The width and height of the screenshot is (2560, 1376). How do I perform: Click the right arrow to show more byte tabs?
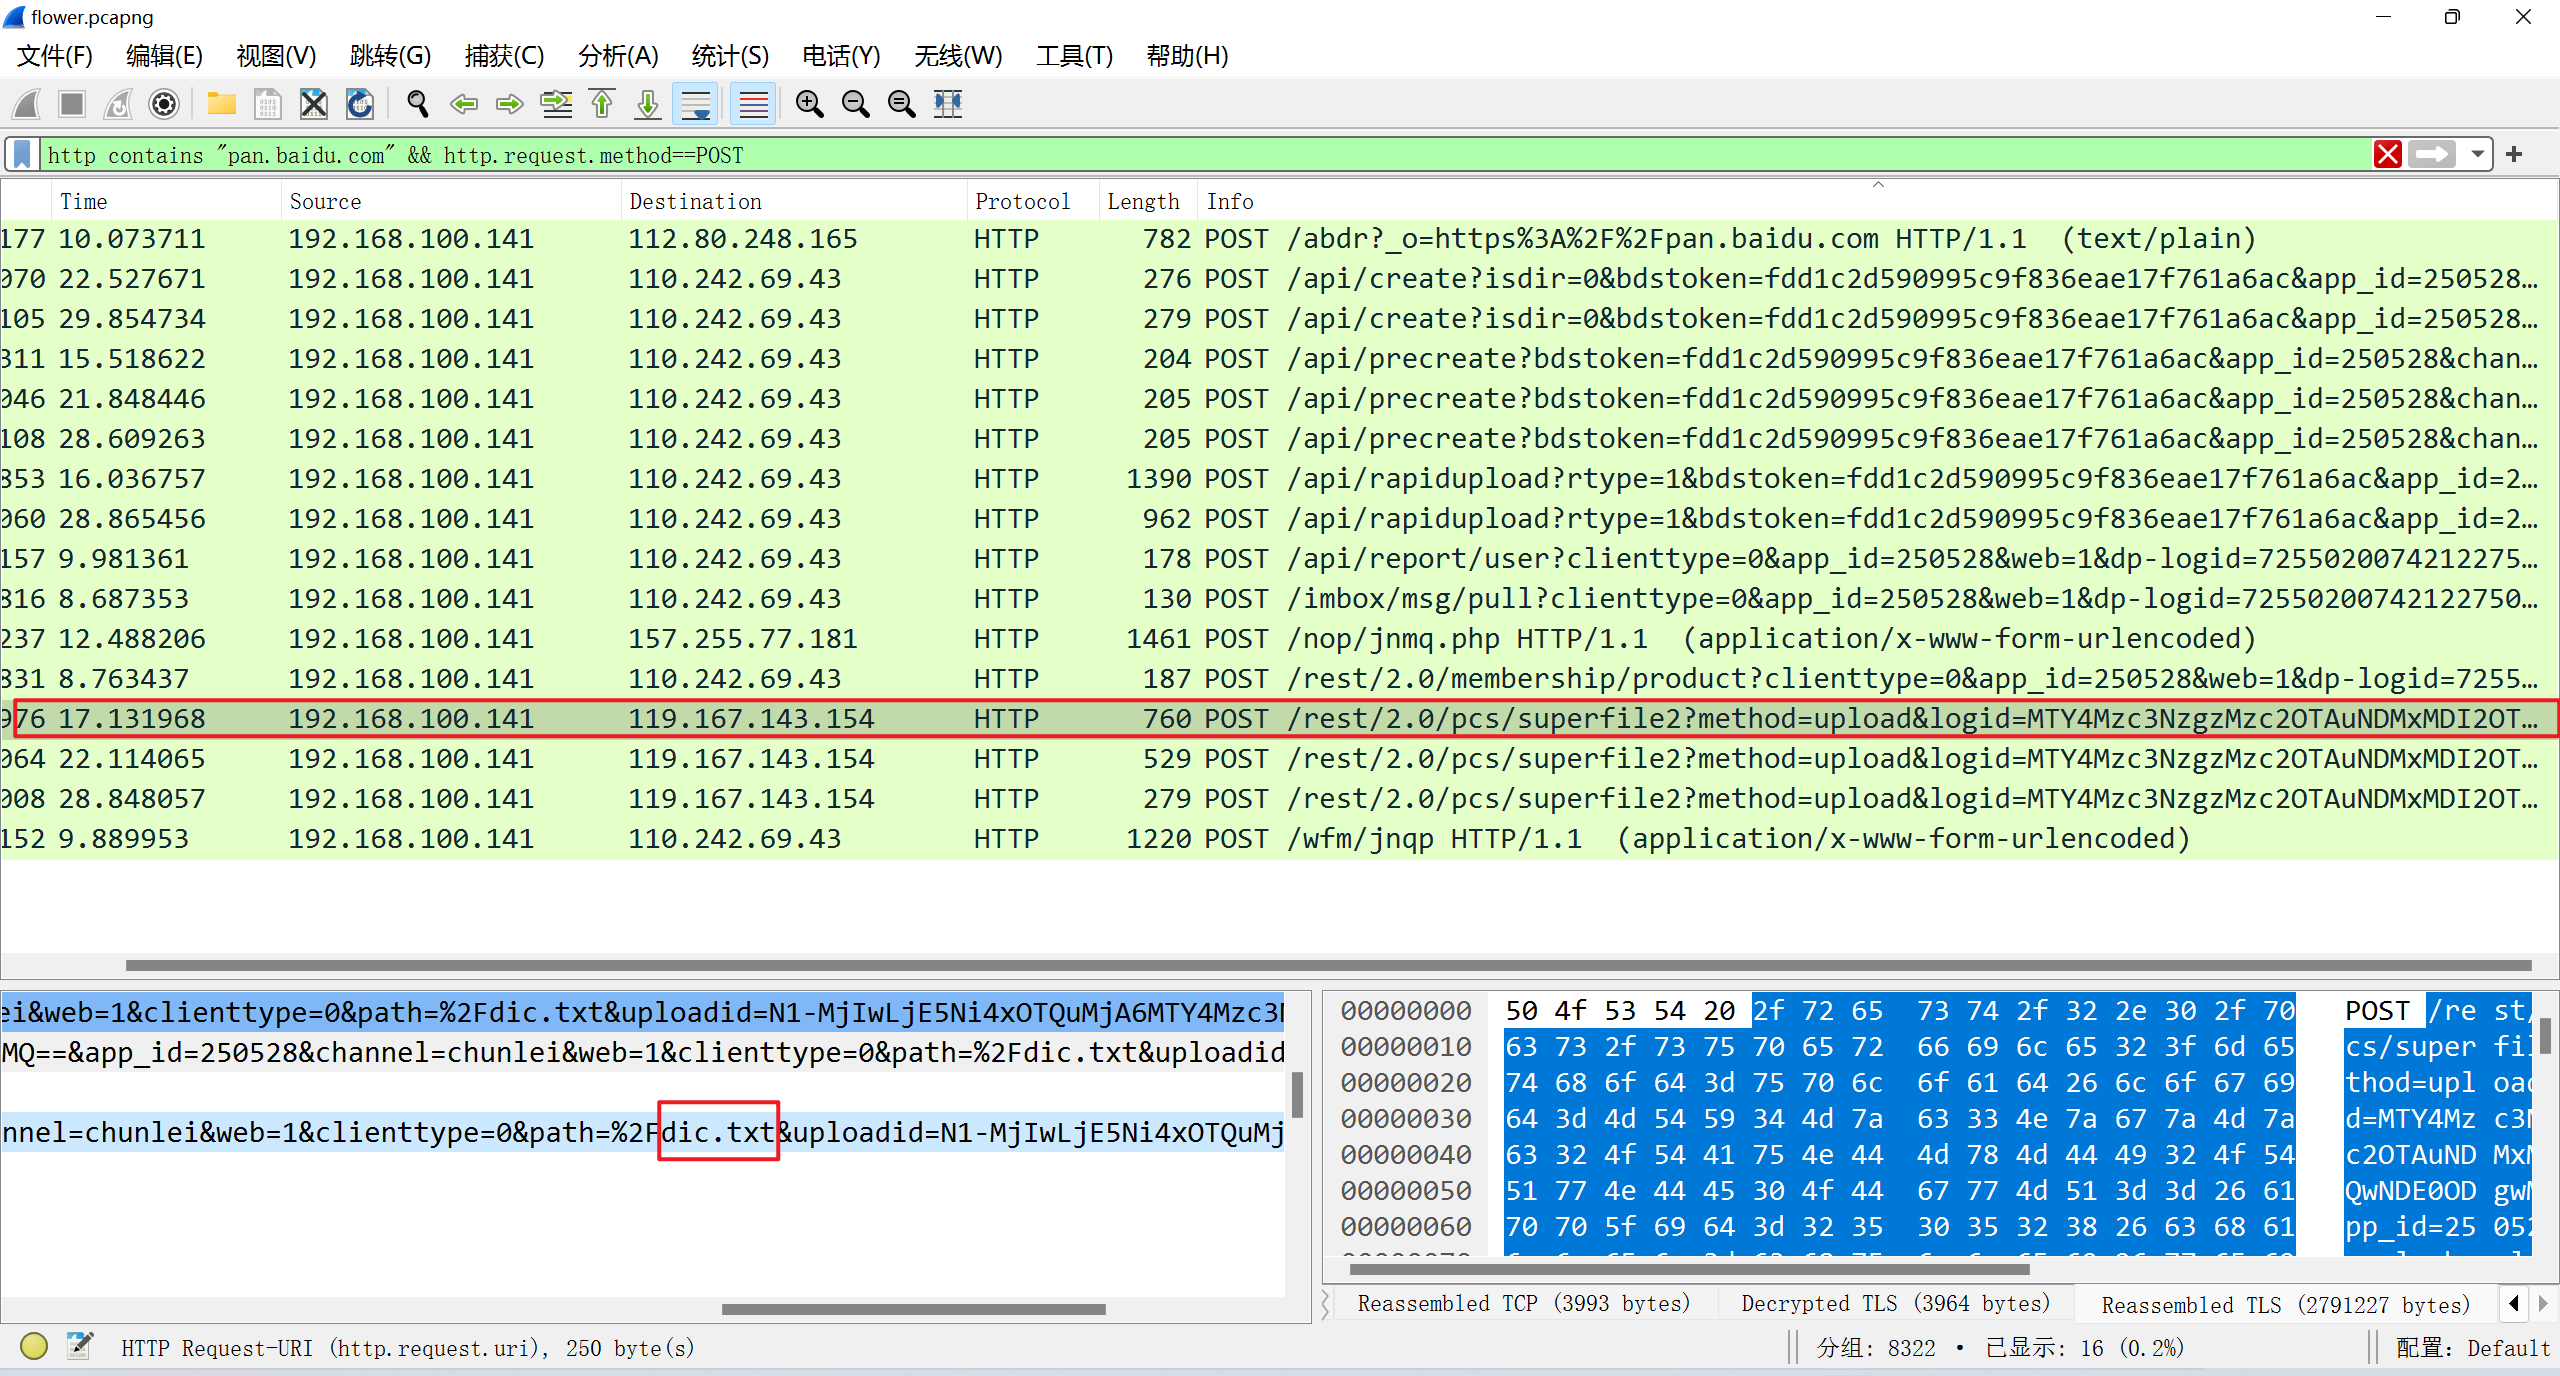pos(2543,1303)
